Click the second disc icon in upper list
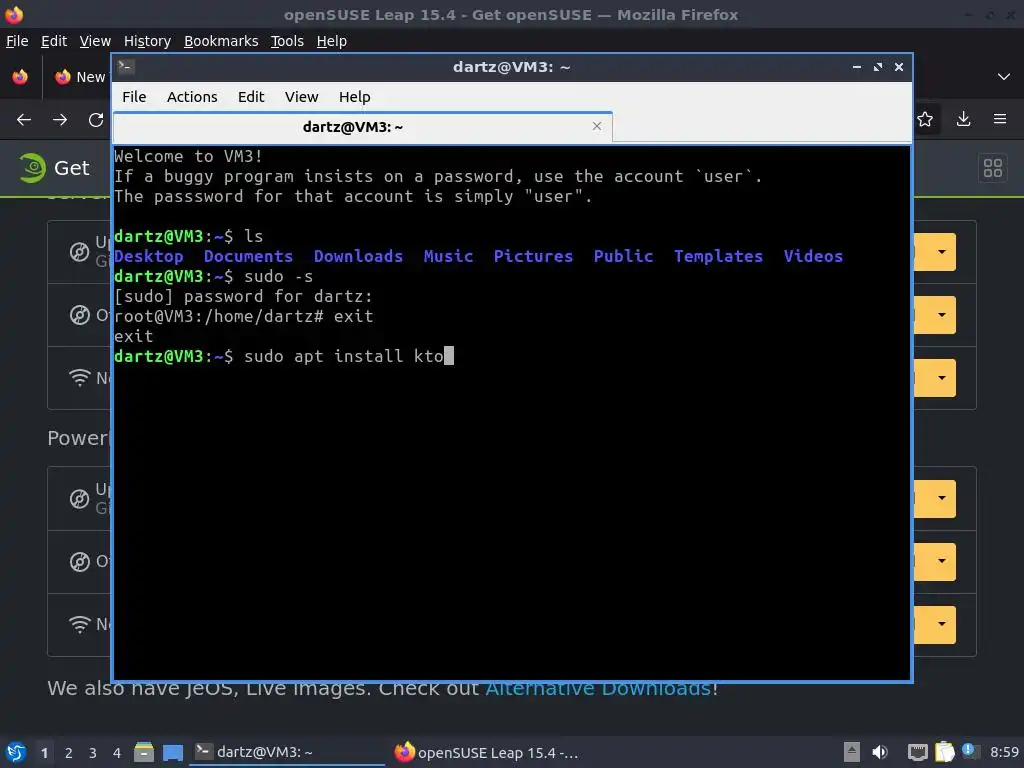Viewport: 1024px width, 768px height. [80, 315]
